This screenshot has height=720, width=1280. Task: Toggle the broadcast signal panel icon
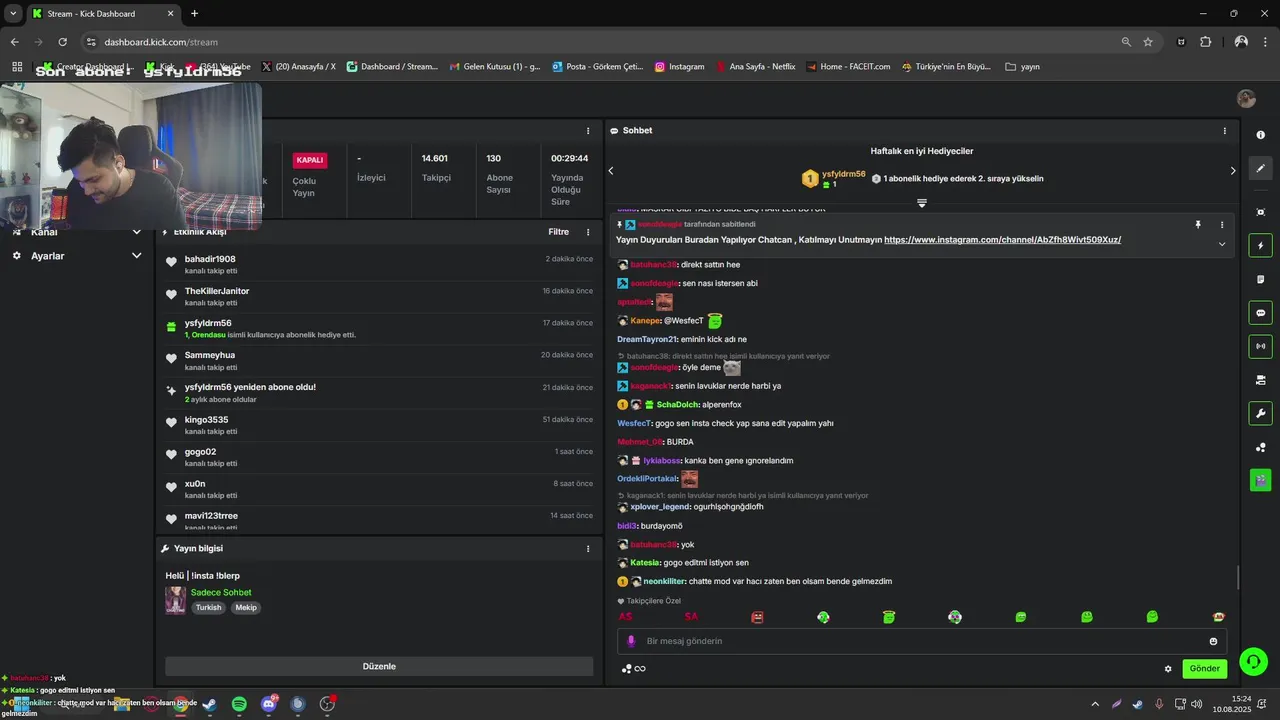1260,346
